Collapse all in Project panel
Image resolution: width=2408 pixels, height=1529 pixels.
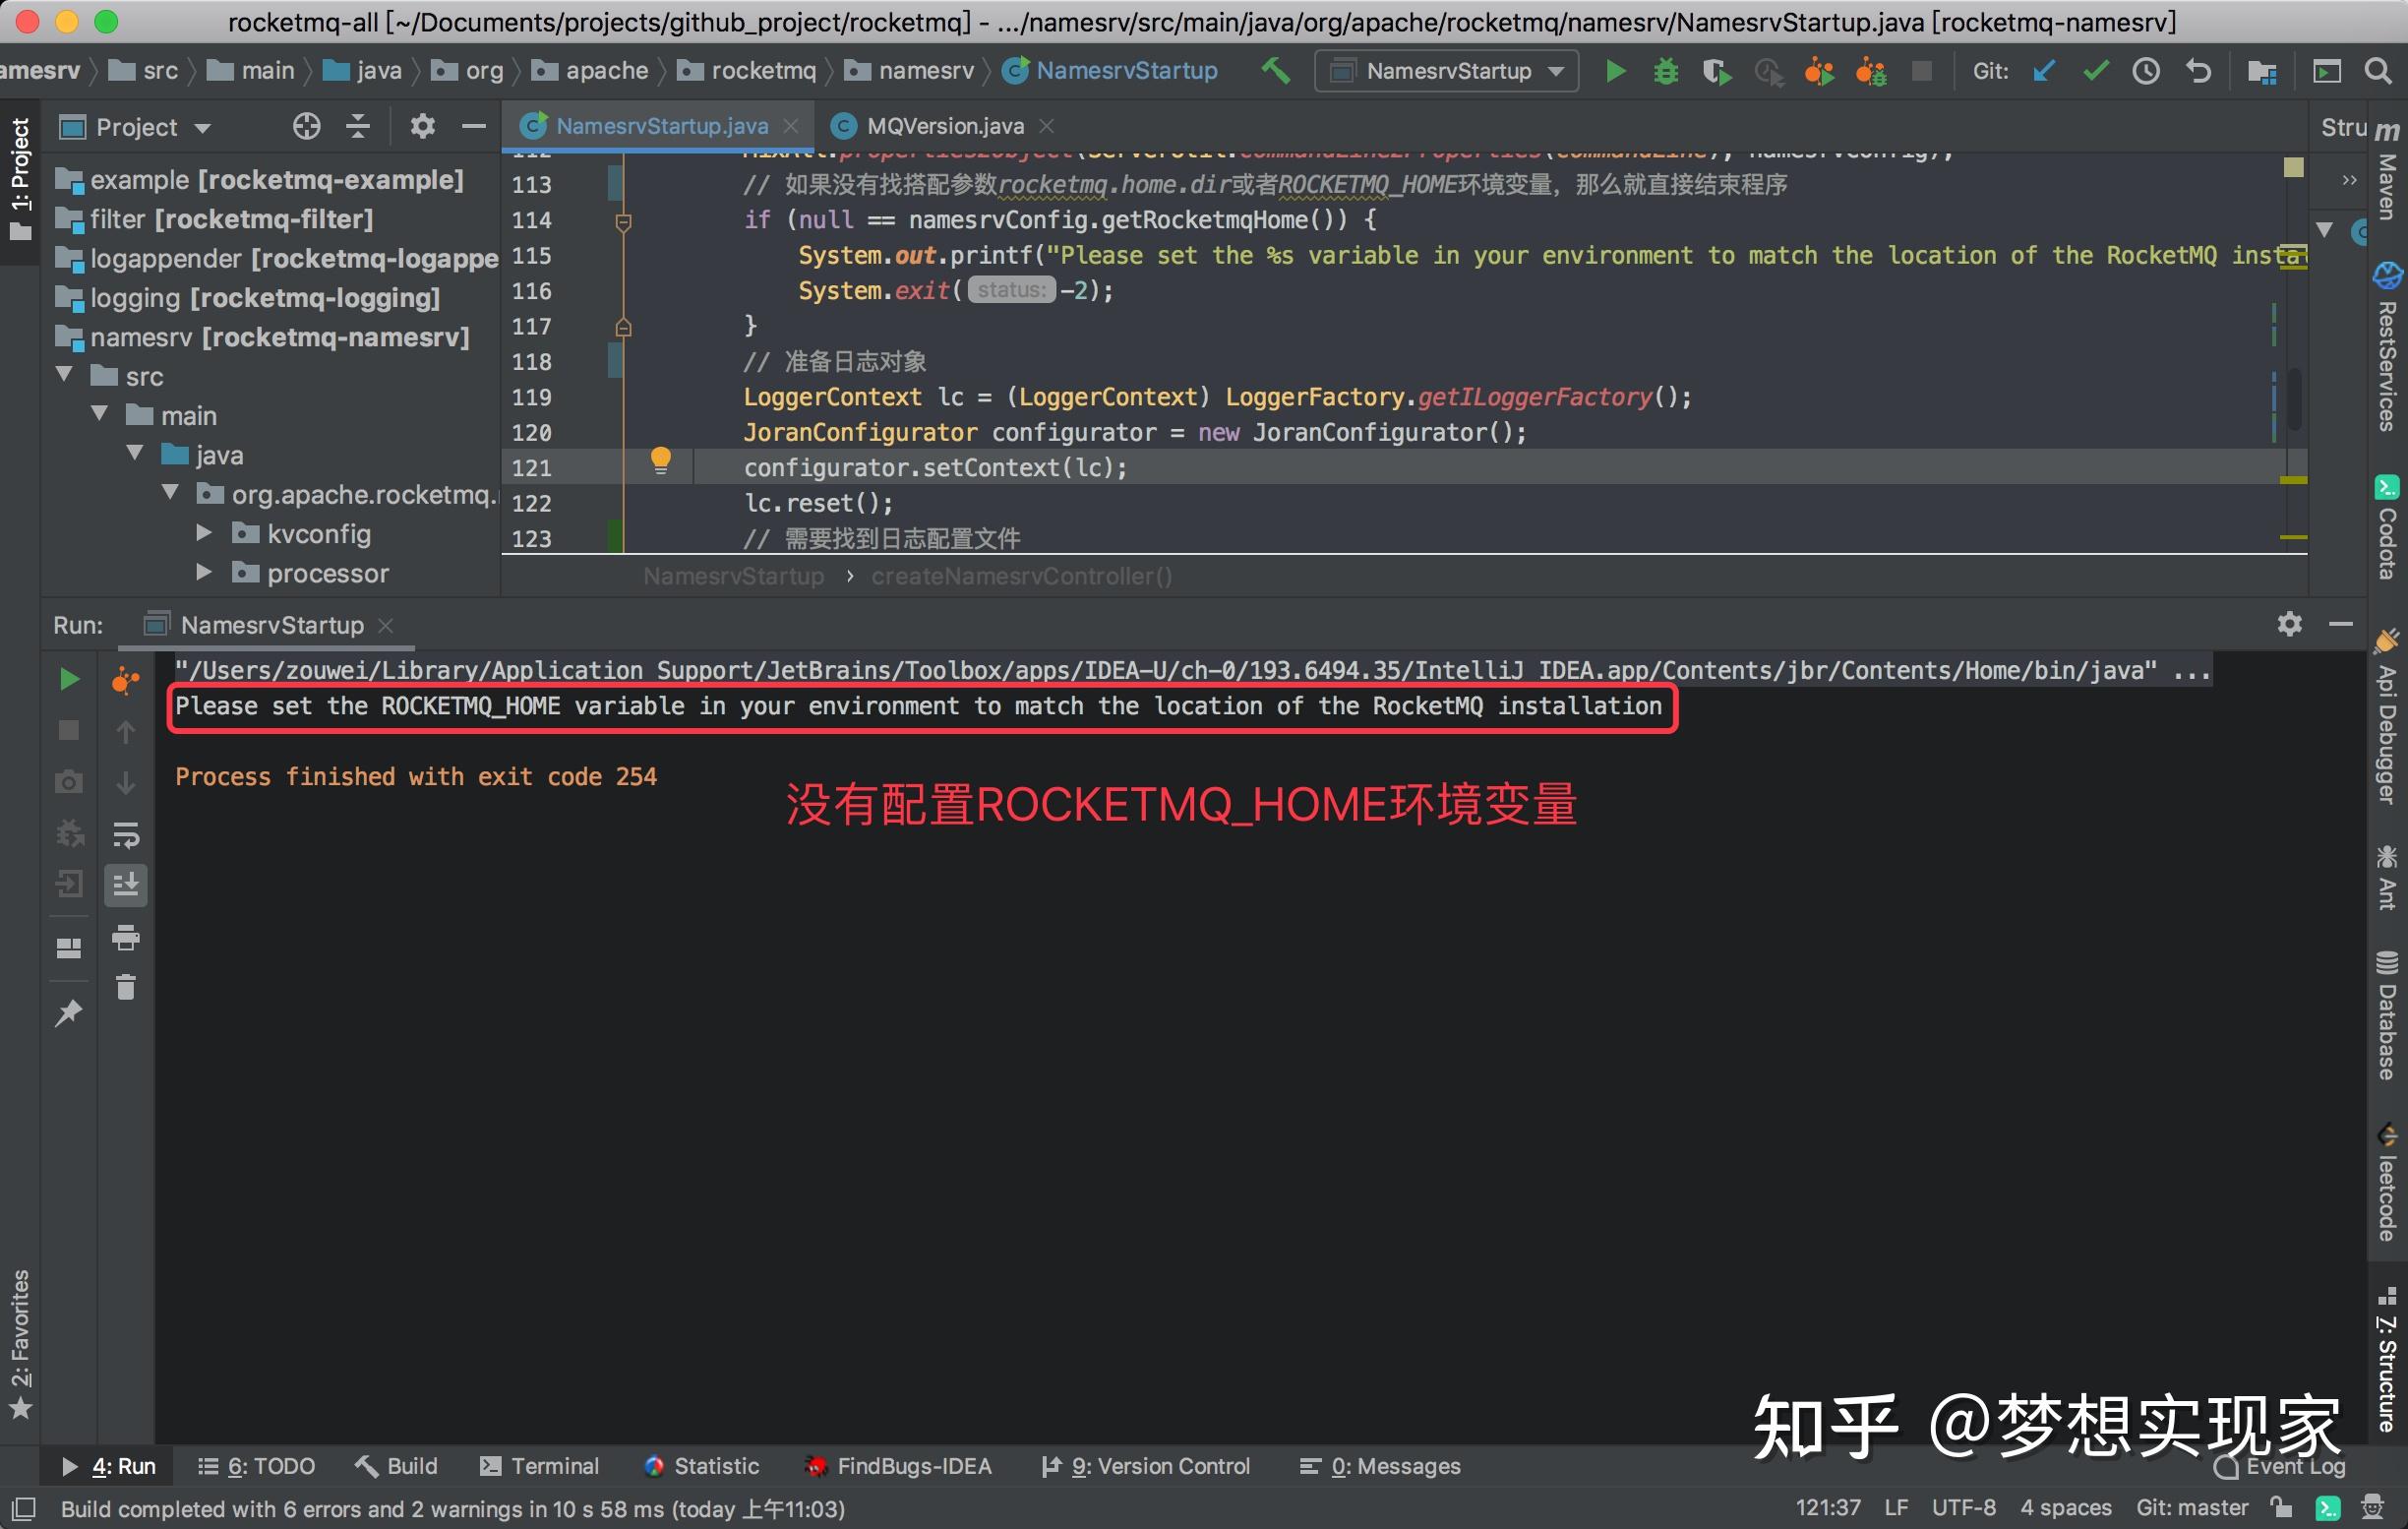357,126
